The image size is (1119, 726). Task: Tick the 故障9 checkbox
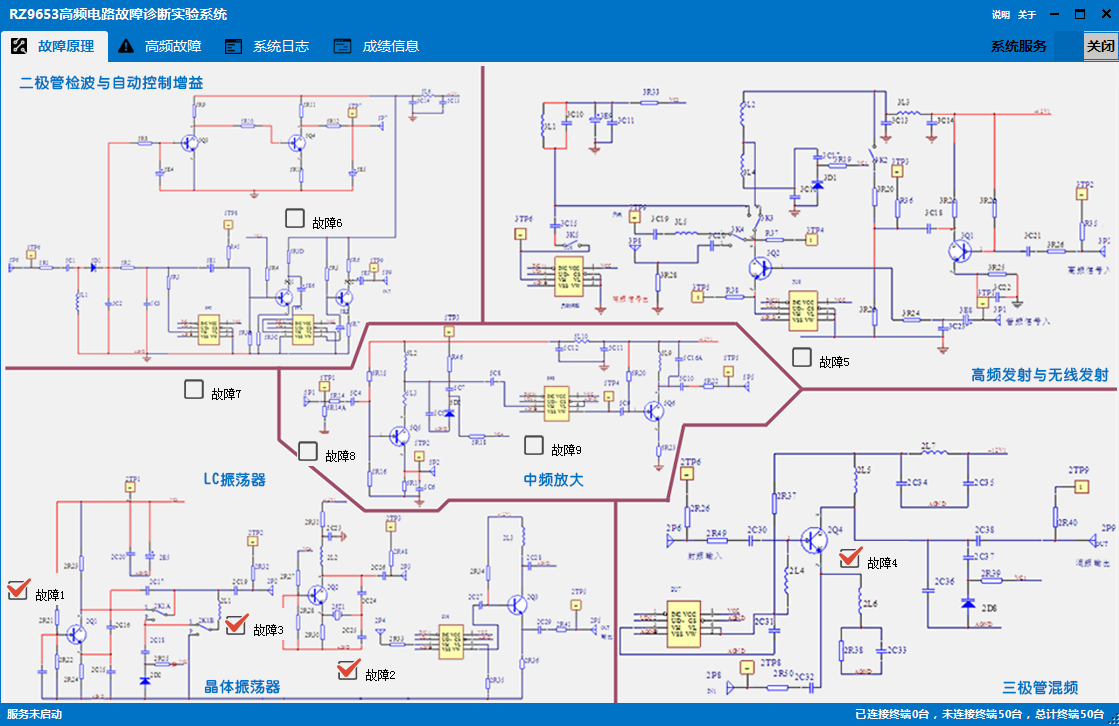tap(534, 445)
